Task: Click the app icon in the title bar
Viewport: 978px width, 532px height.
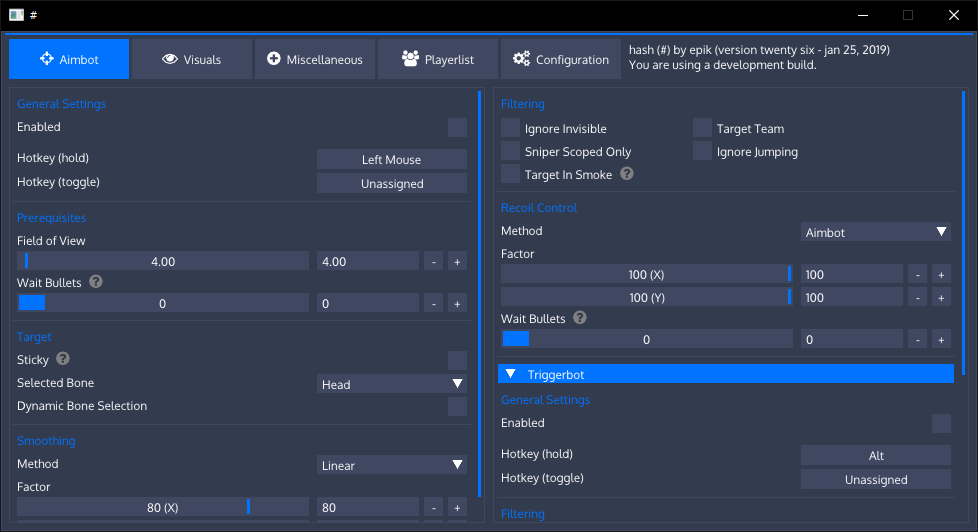Action: click(x=16, y=15)
